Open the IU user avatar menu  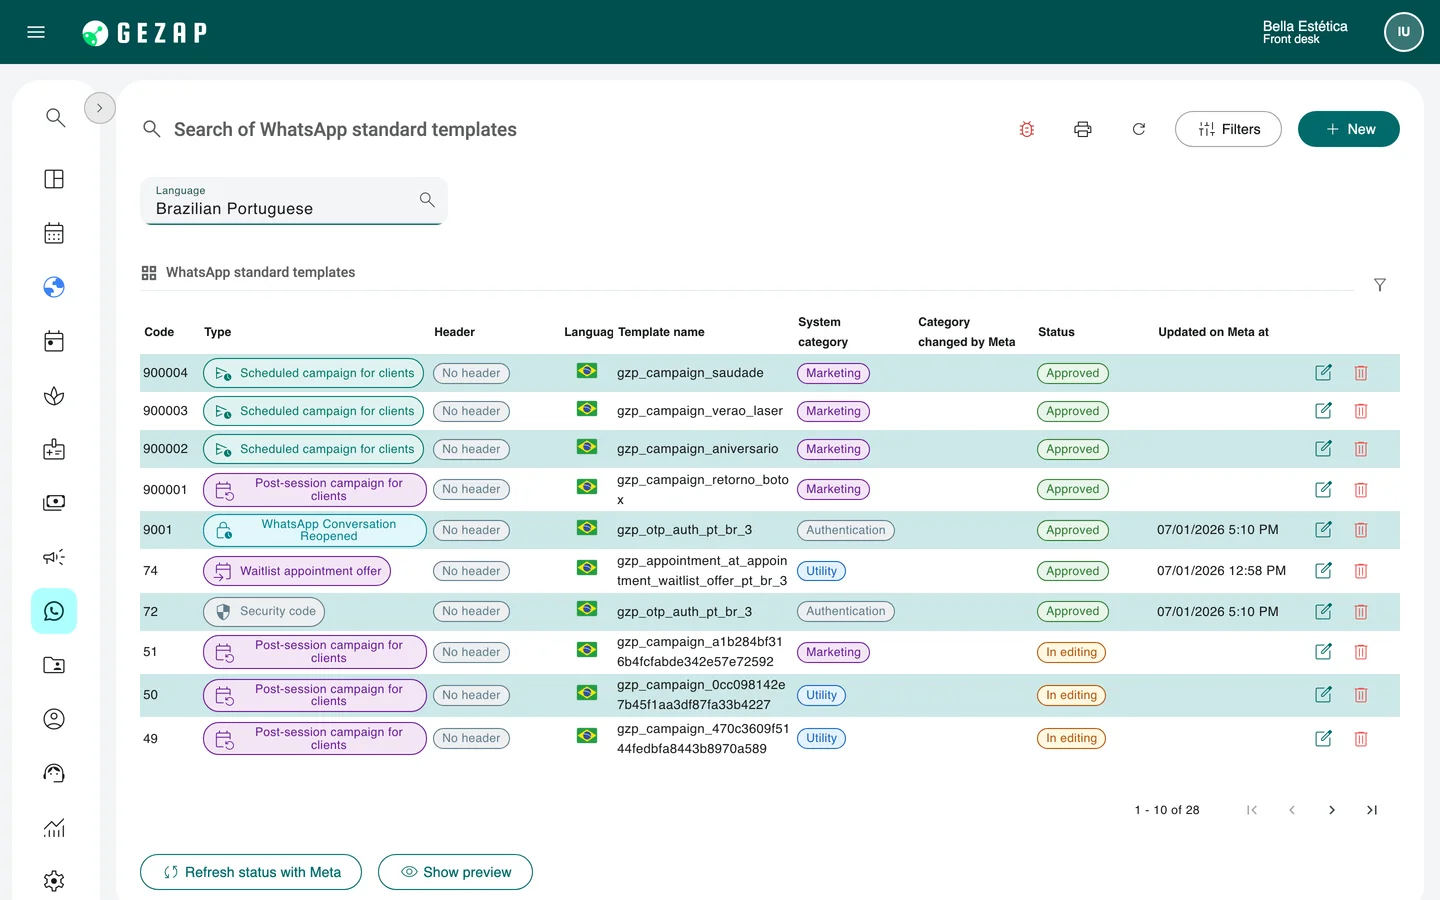[1404, 32]
